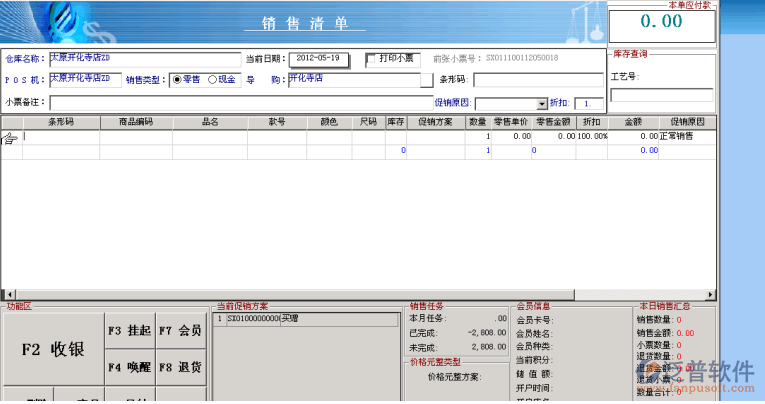Click the right arrow of horizontal scrollbar
Image resolution: width=765 pixels, height=404 pixels.
tap(711, 295)
